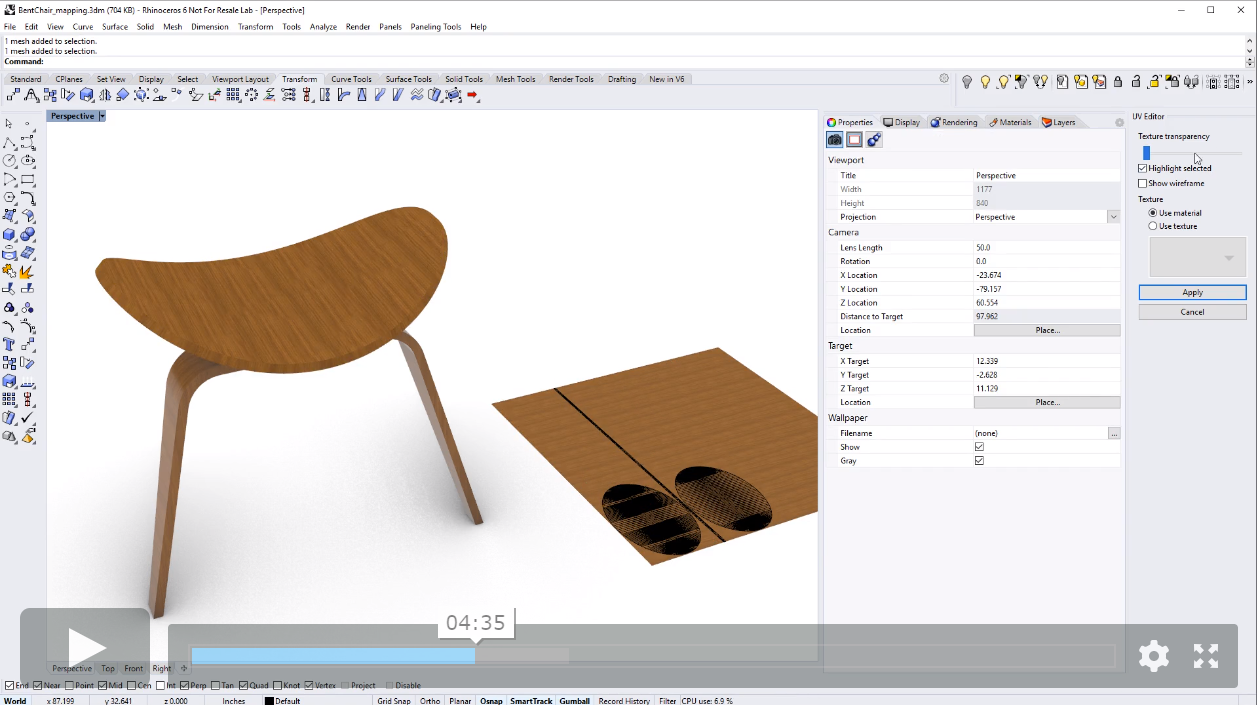Click the Rectangular Array icon in Transform toolbar
Viewport: 1257px width, 705px height.
(x=233, y=96)
